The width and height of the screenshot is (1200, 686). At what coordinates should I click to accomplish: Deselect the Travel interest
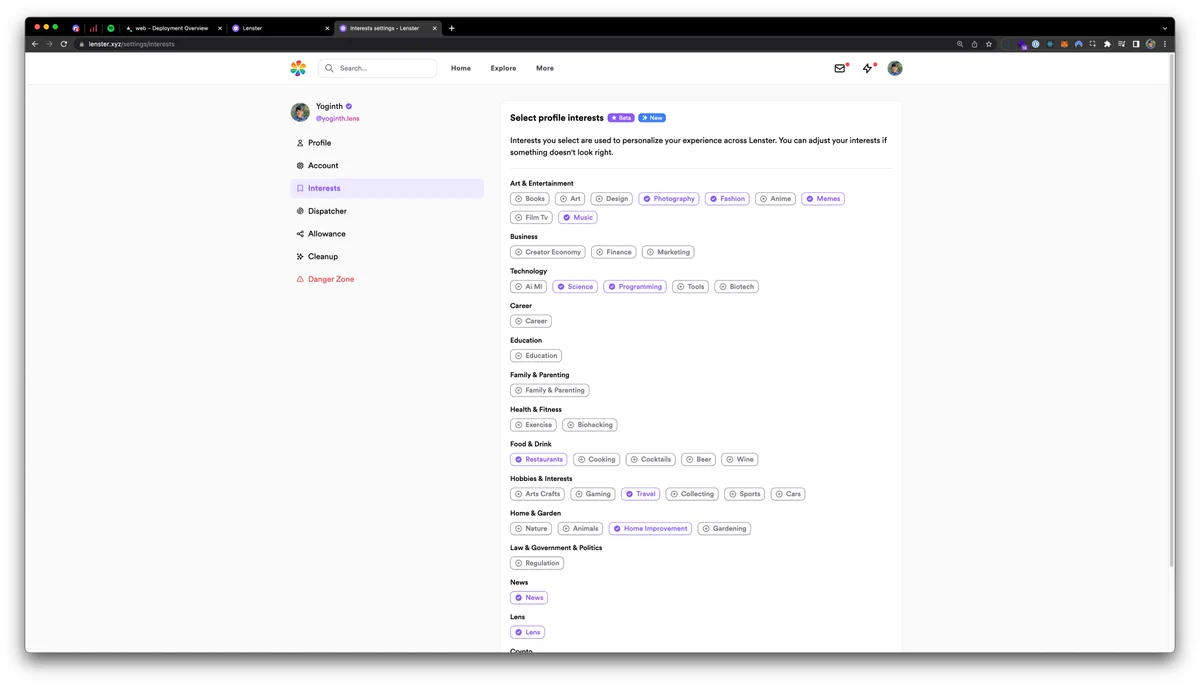pyautogui.click(x=641, y=494)
